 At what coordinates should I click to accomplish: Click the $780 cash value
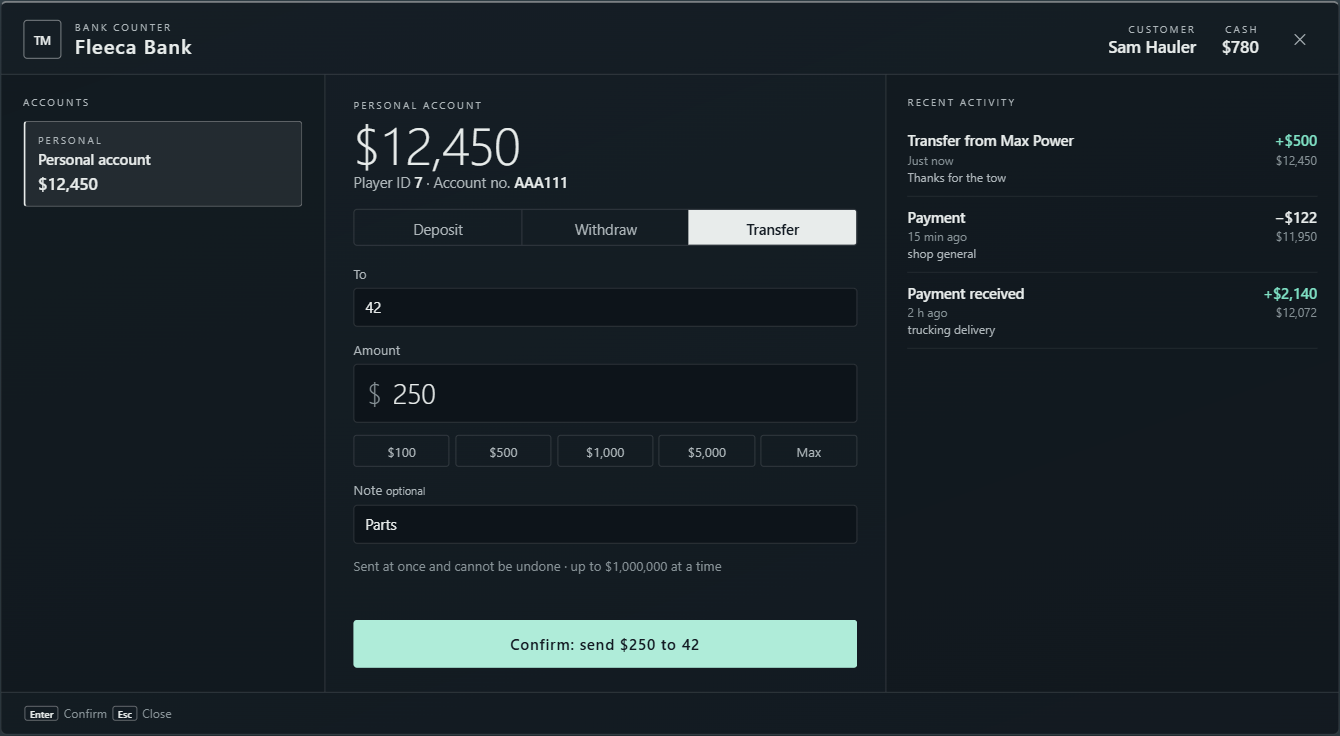pos(1240,47)
